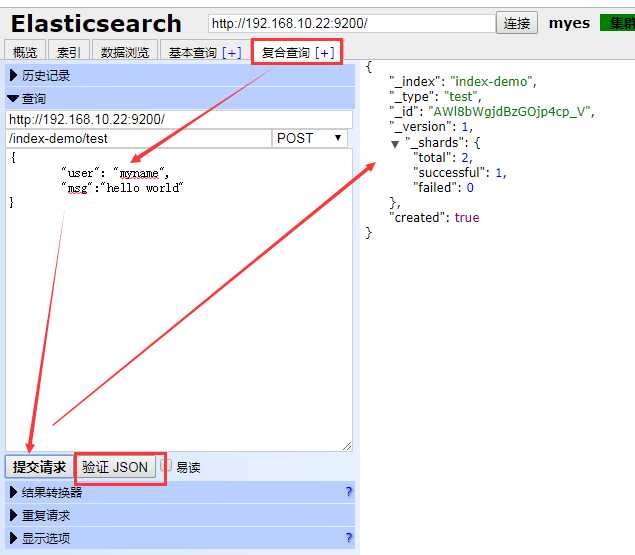Collapse the 查询 section
The width and height of the screenshot is (635, 555).
pos(180,98)
